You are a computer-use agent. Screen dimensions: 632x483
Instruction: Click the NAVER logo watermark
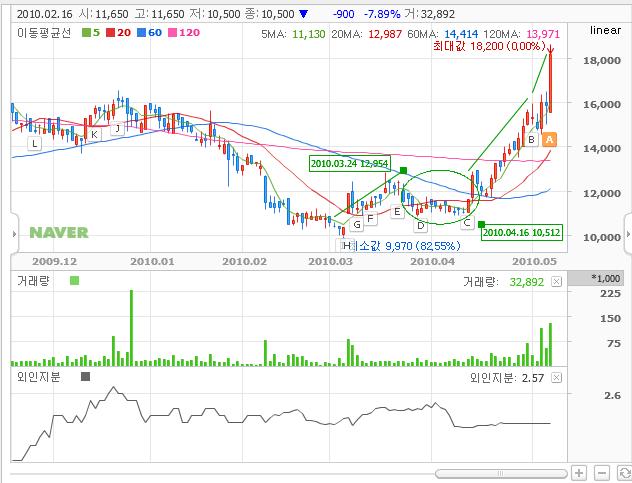[x=58, y=232]
